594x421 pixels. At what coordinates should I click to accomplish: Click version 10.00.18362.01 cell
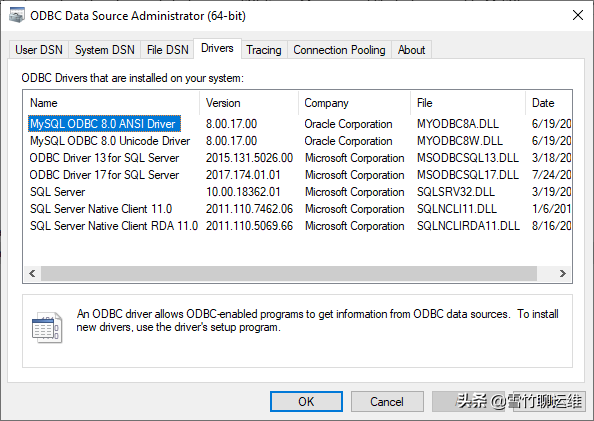point(243,192)
